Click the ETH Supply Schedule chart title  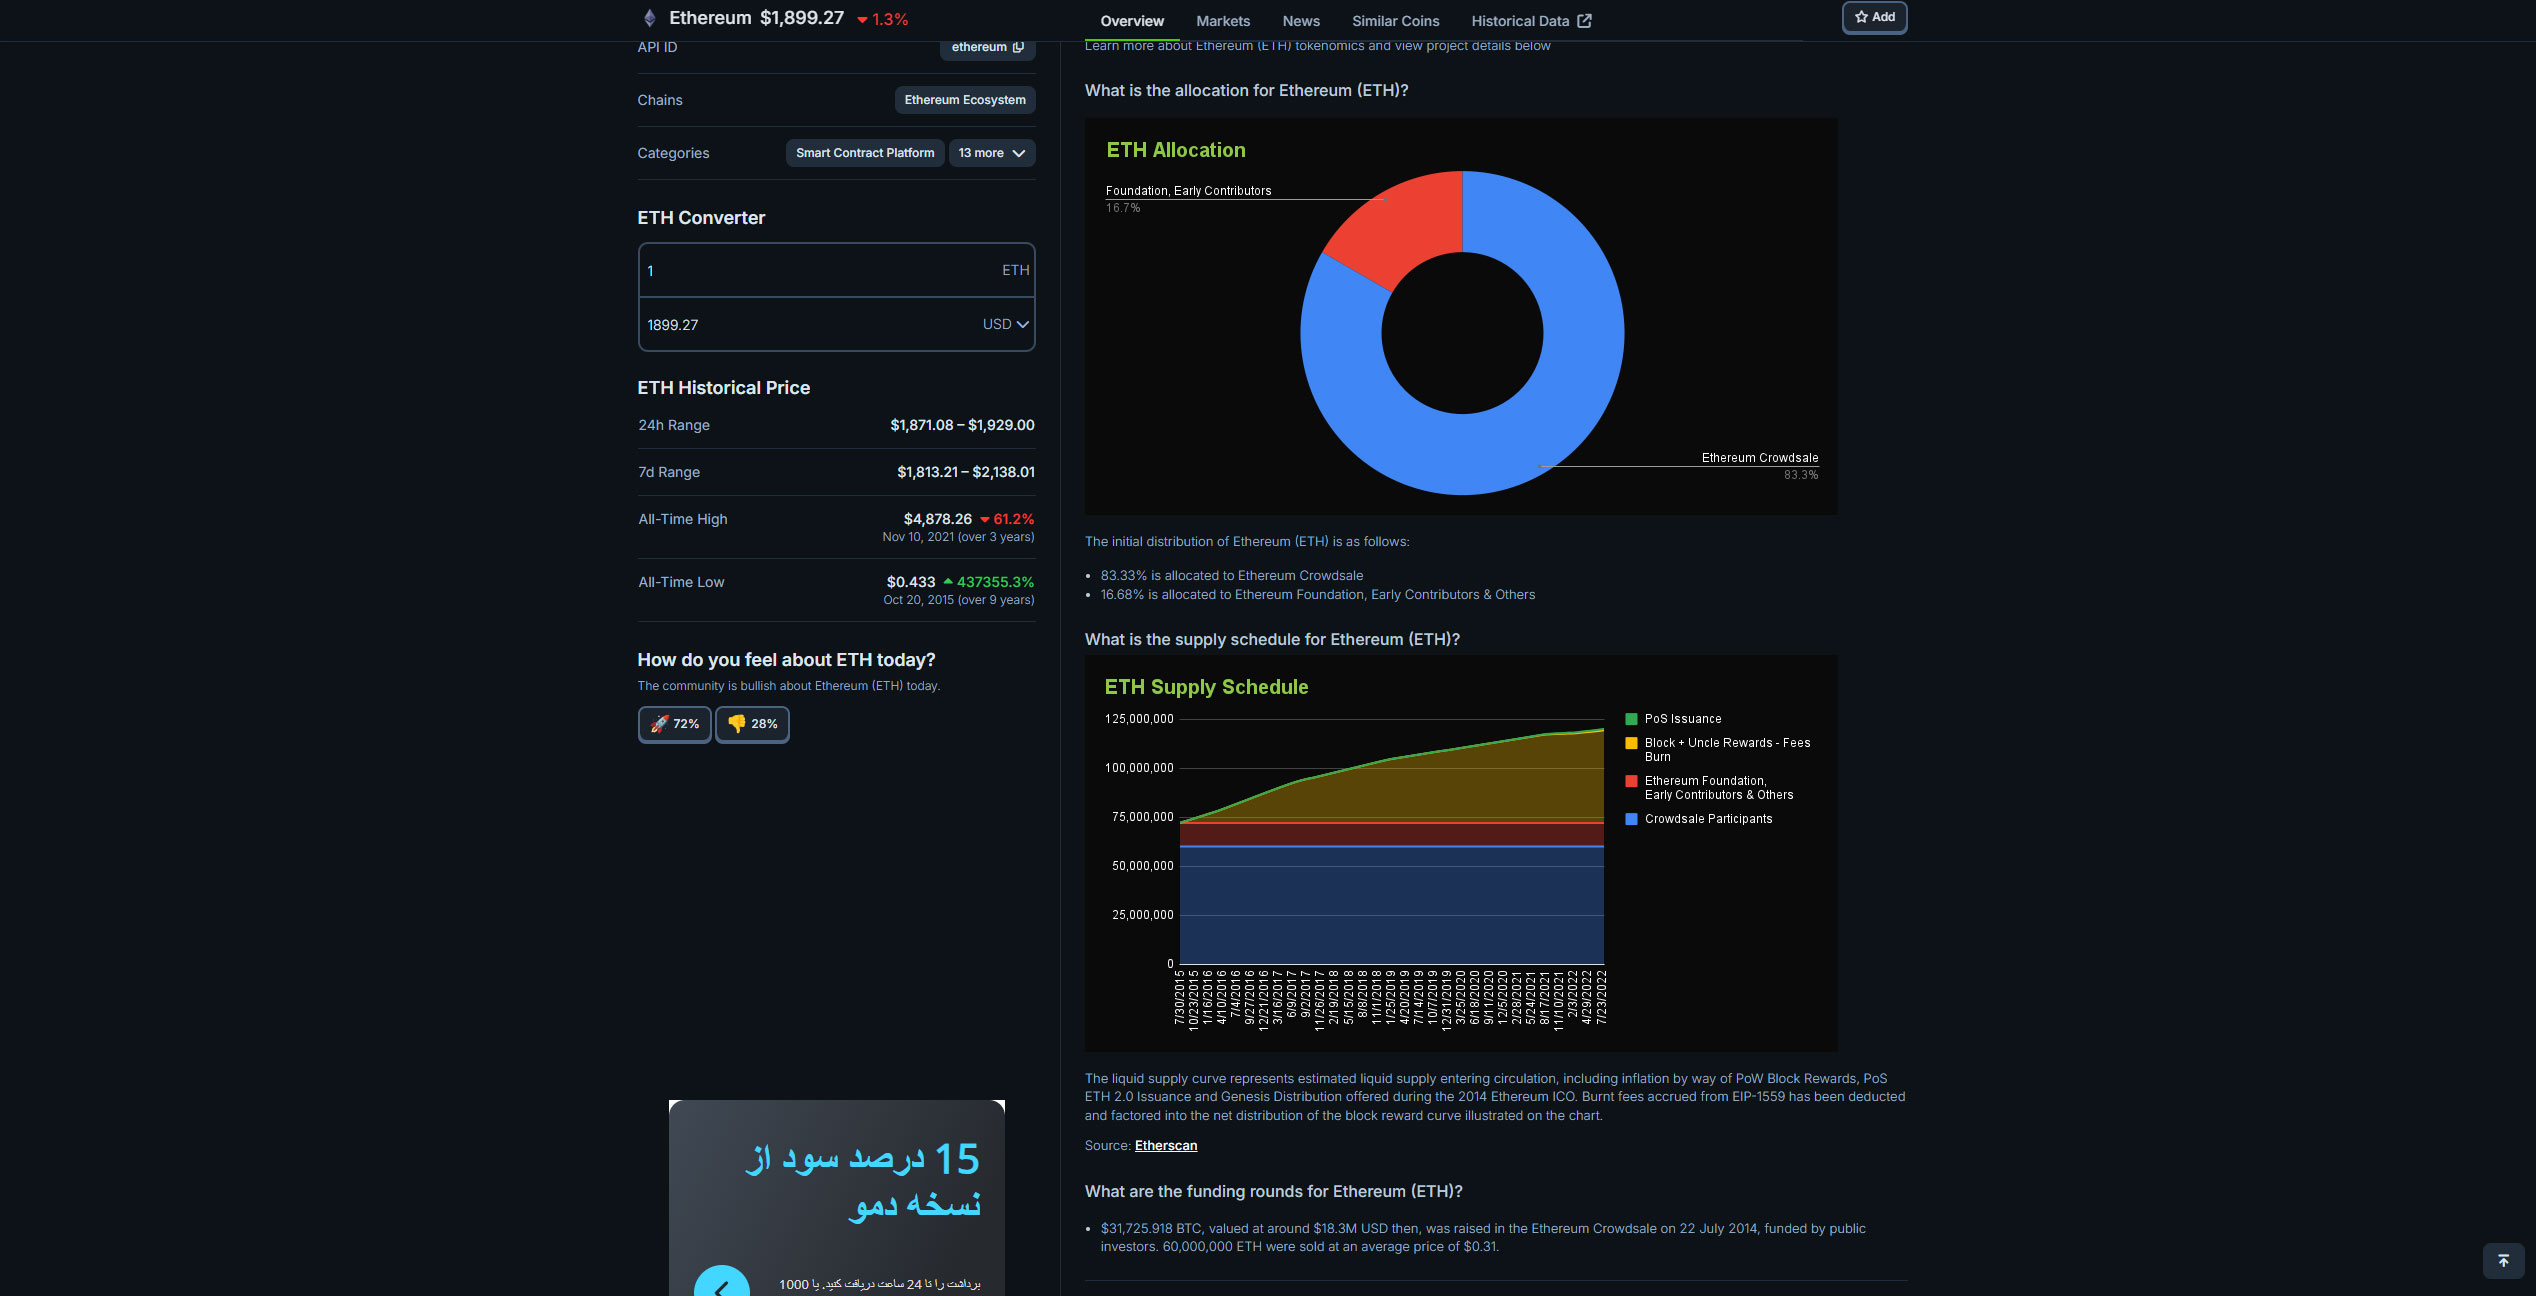(x=1206, y=687)
